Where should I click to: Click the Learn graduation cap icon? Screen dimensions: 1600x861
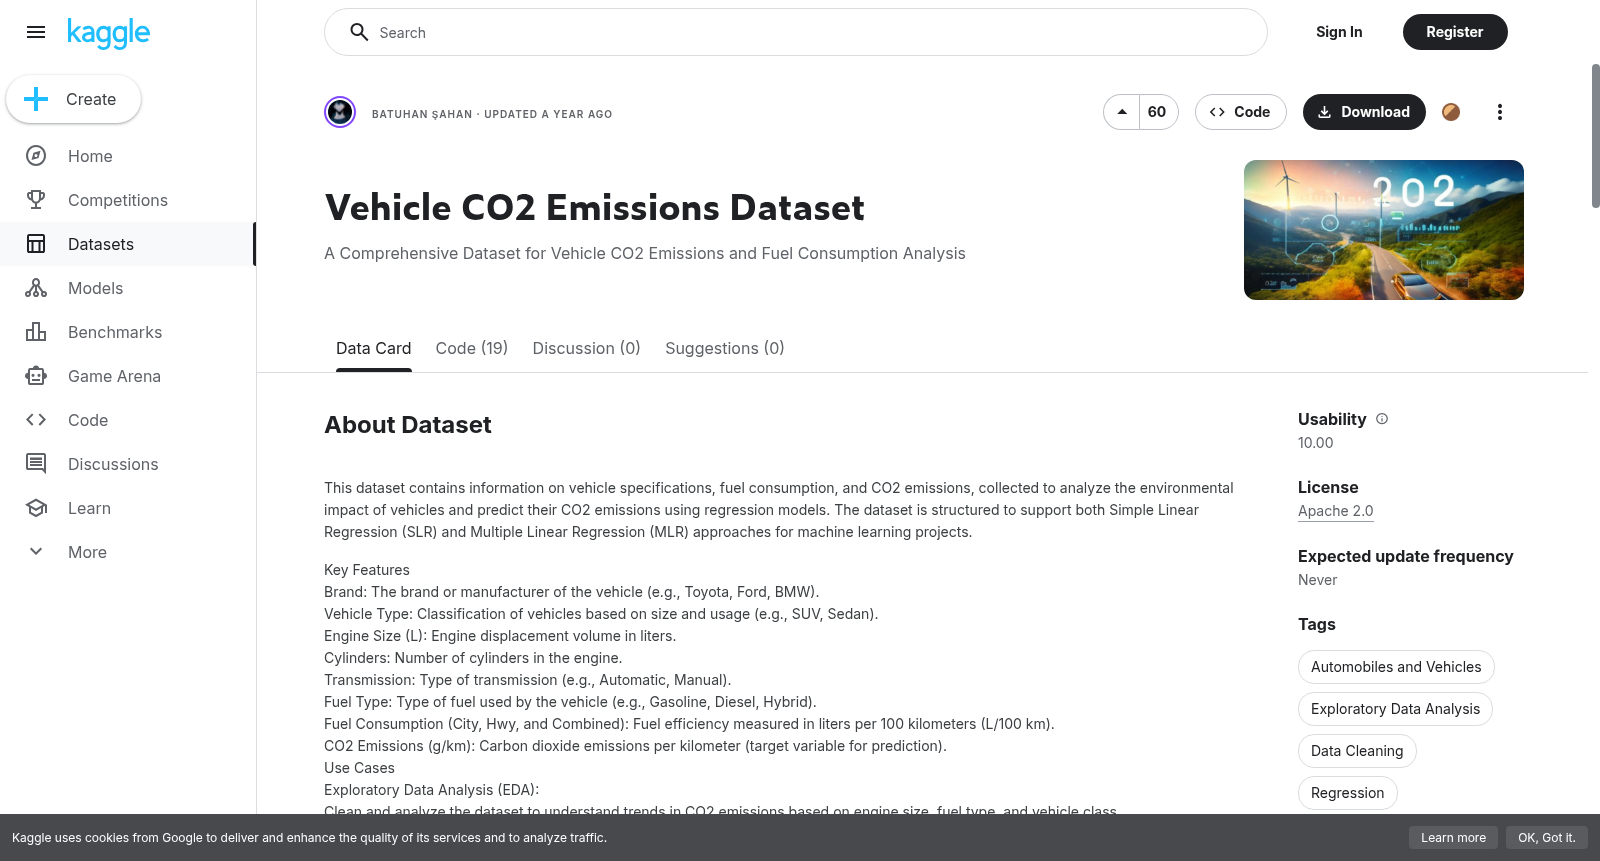[36, 508]
